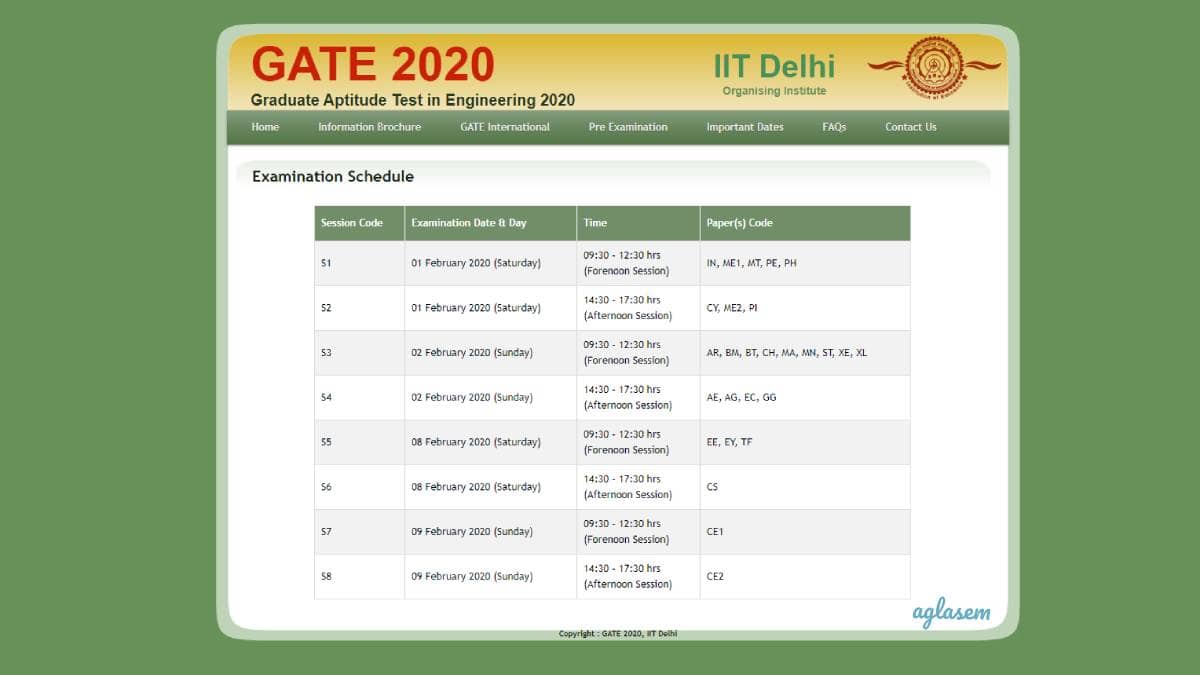The image size is (1200, 675).
Task: Select the IIT Delhi organising institute heading
Action: click(776, 64)
